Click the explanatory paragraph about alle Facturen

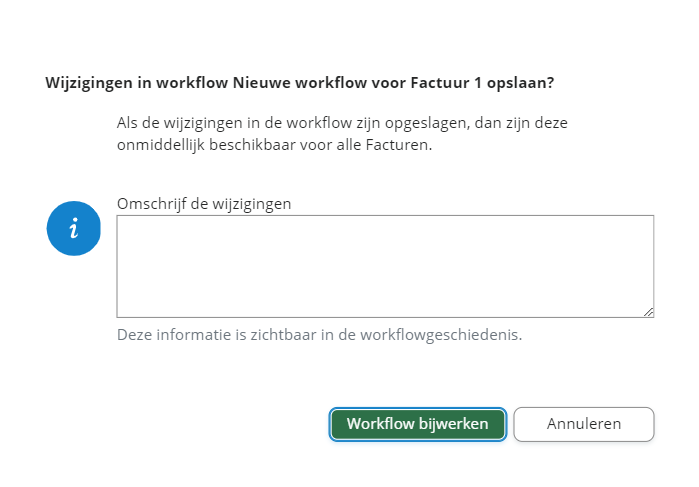[x=343, y=134]
